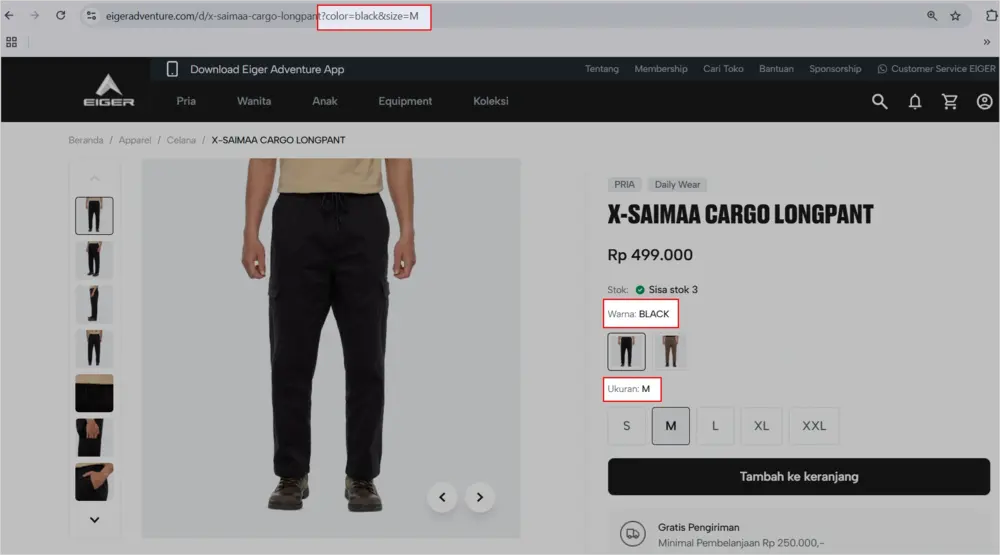The image size is (1000, 555).
Task: Show more bookmarks with the double chevron
Action: (x=987, y=42)
